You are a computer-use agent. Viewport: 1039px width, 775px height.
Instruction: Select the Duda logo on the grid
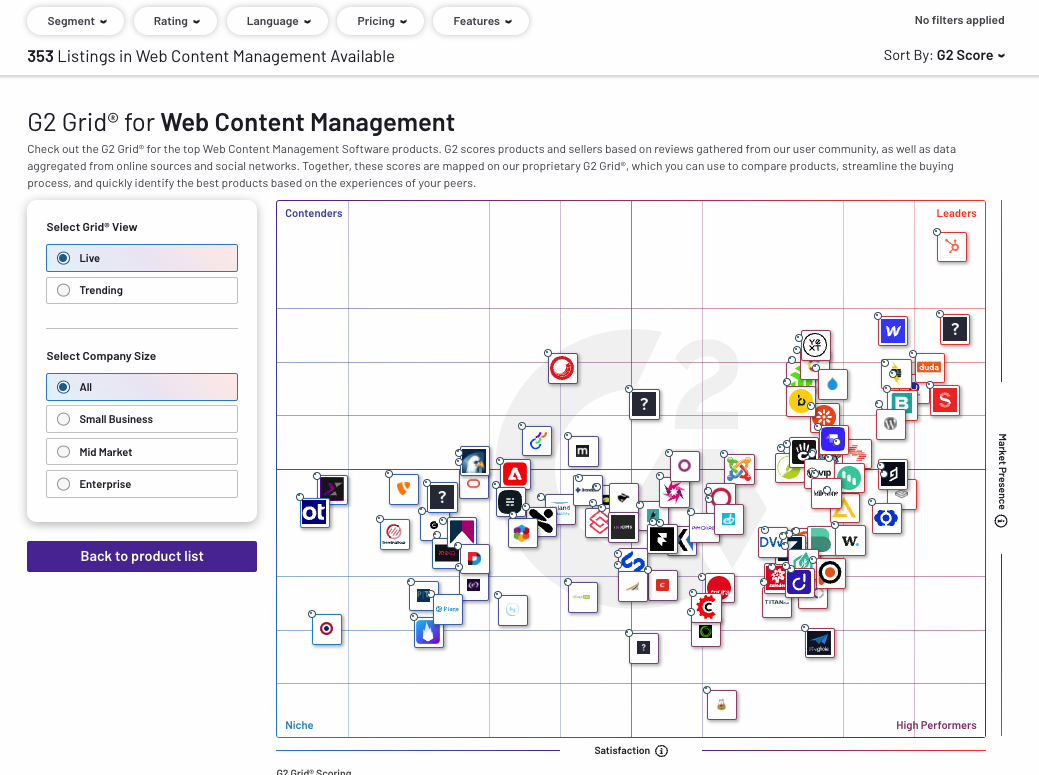928,367
